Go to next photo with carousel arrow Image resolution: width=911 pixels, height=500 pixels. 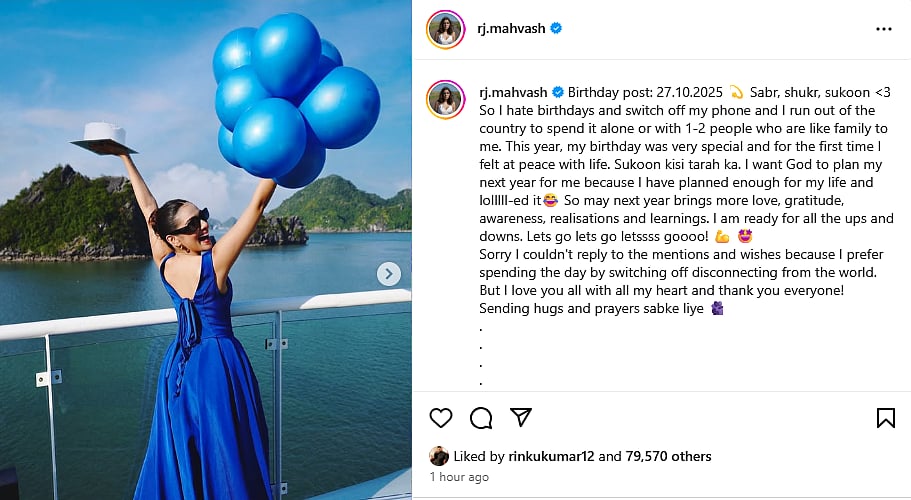pyautogui.click(x=389, y=274)
